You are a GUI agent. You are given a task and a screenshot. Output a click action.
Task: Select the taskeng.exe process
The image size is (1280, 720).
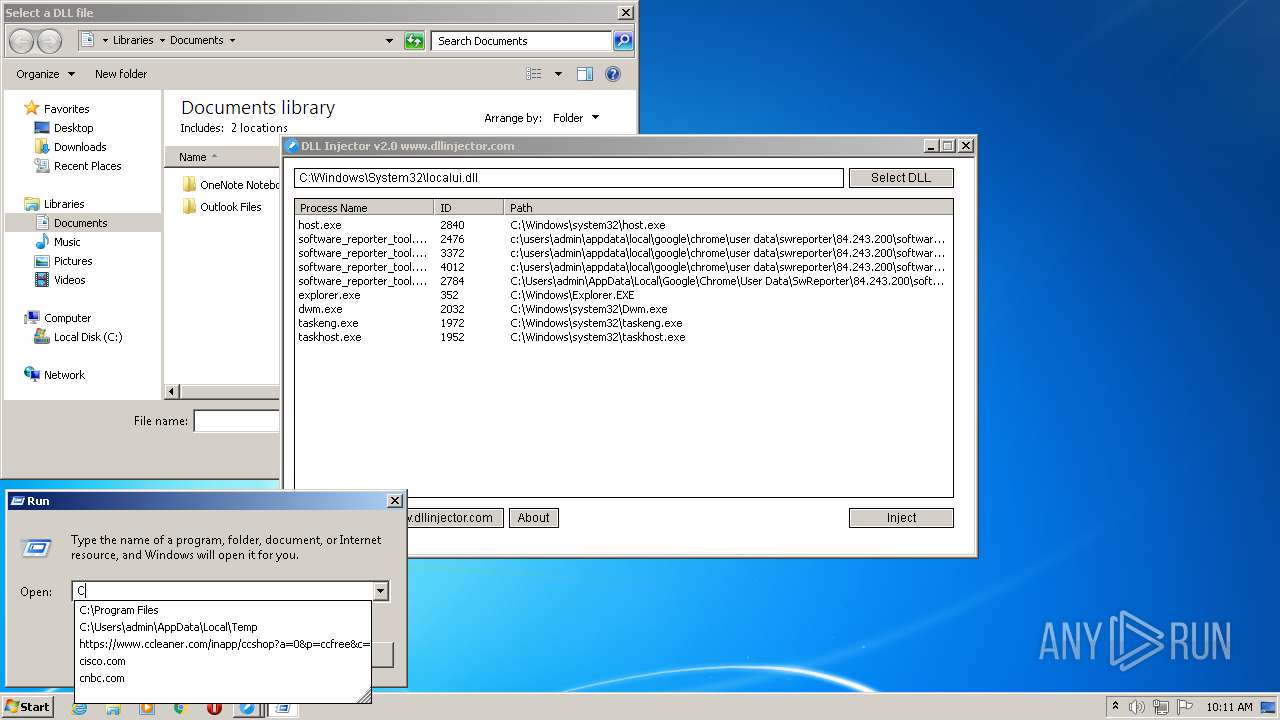(624, 323)
